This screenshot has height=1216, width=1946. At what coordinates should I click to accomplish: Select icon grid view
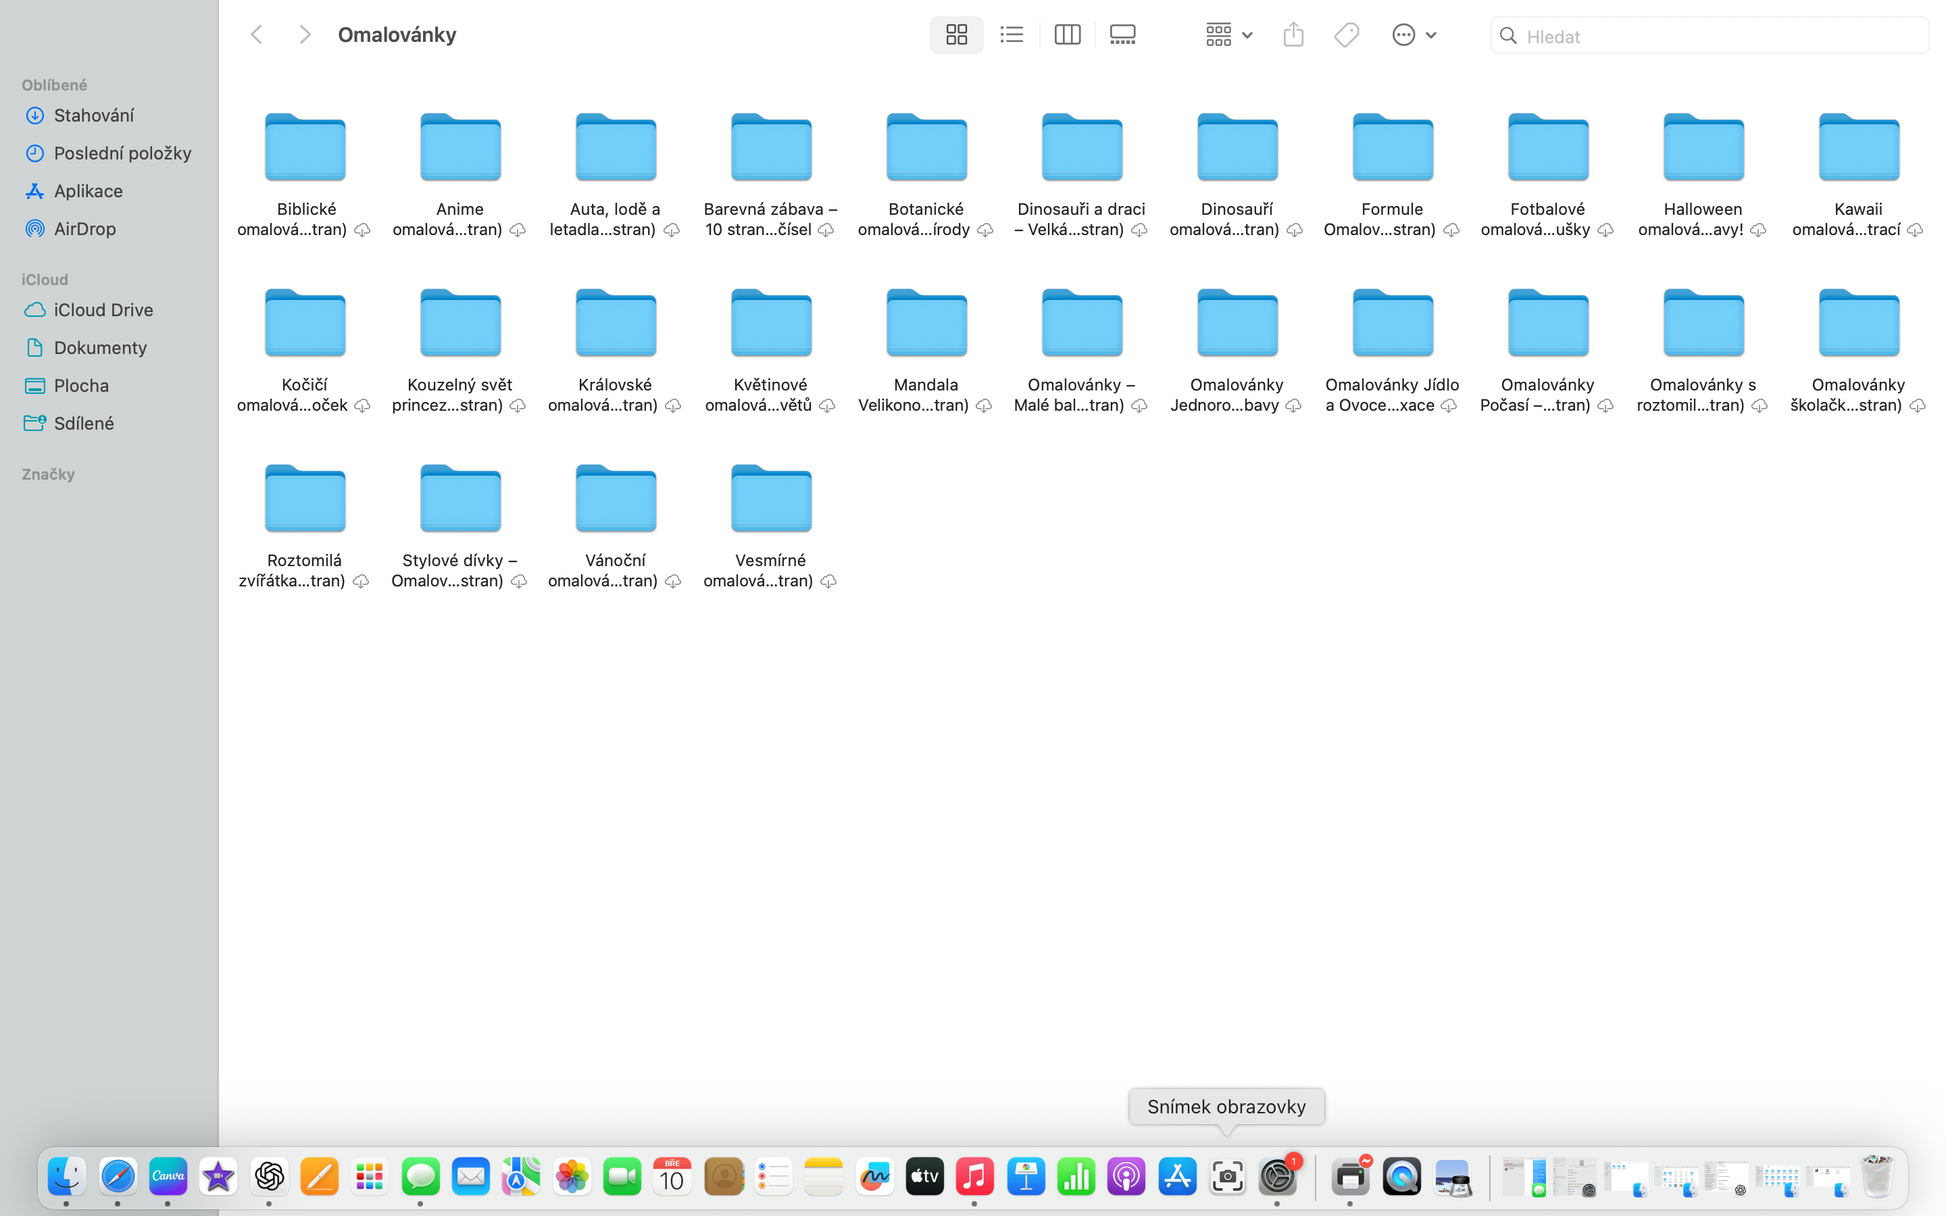pyautogui.click(x=956, y=35)
